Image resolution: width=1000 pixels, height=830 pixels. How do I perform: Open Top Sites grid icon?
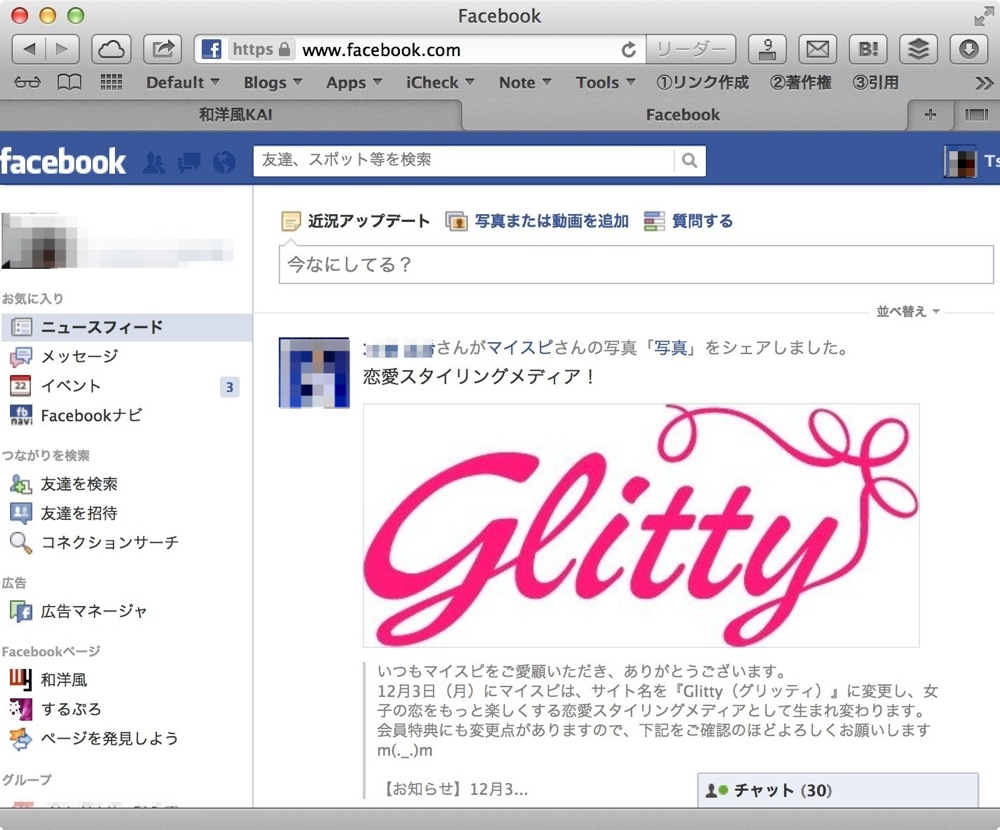pyautogui.click(x=112, y=82)
